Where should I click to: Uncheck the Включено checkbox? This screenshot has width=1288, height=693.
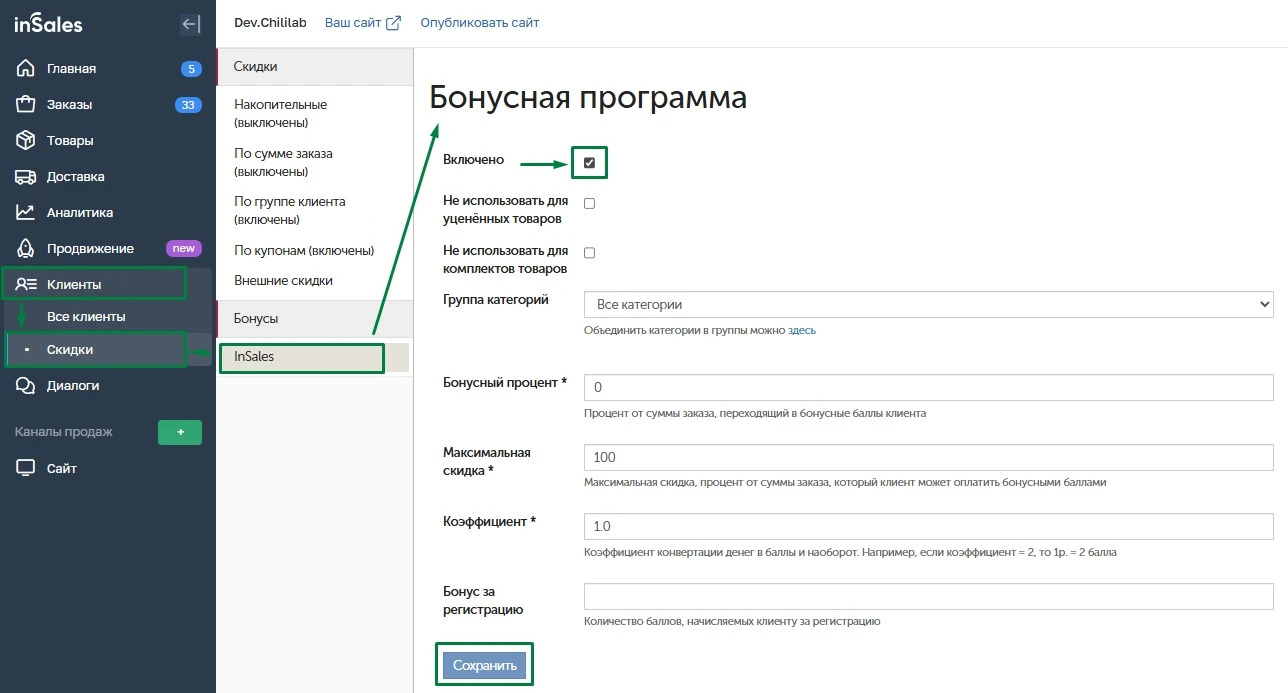point(590,162)
